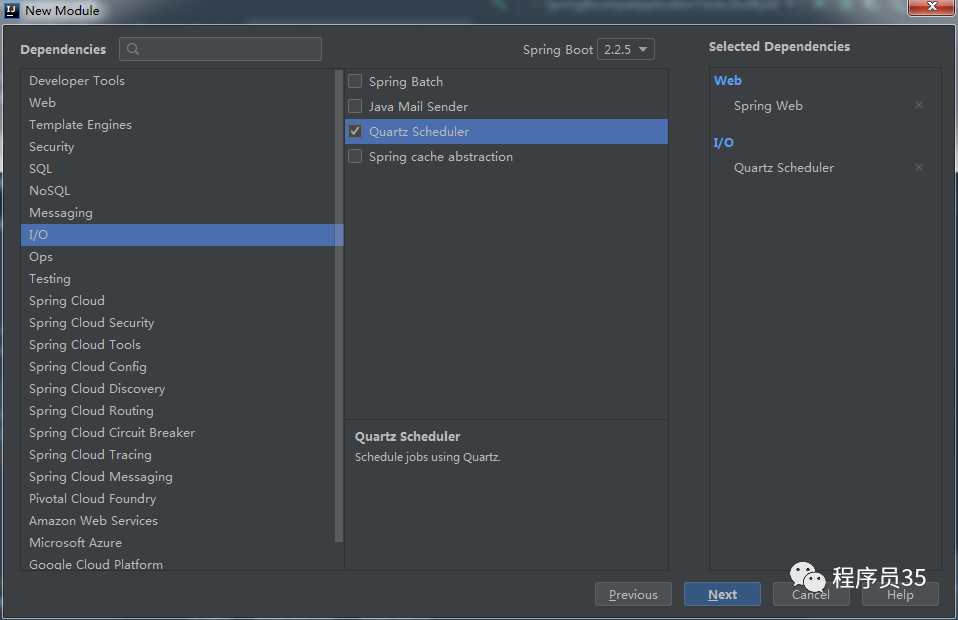Open the Spring Boot version dropdown
The height and width of the screenshot is (620, 958).
click(x=626, y=49)
